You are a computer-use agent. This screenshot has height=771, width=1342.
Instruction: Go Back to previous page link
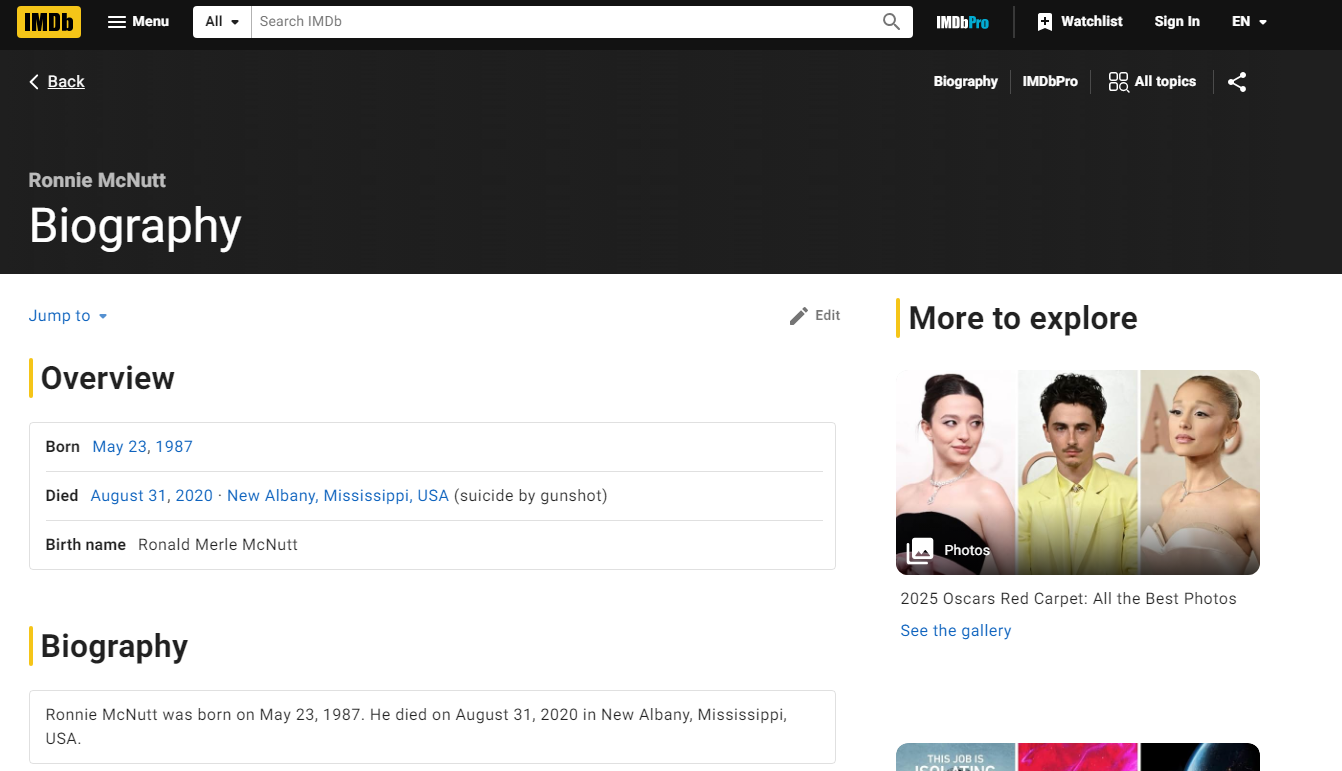coord(66,82)
